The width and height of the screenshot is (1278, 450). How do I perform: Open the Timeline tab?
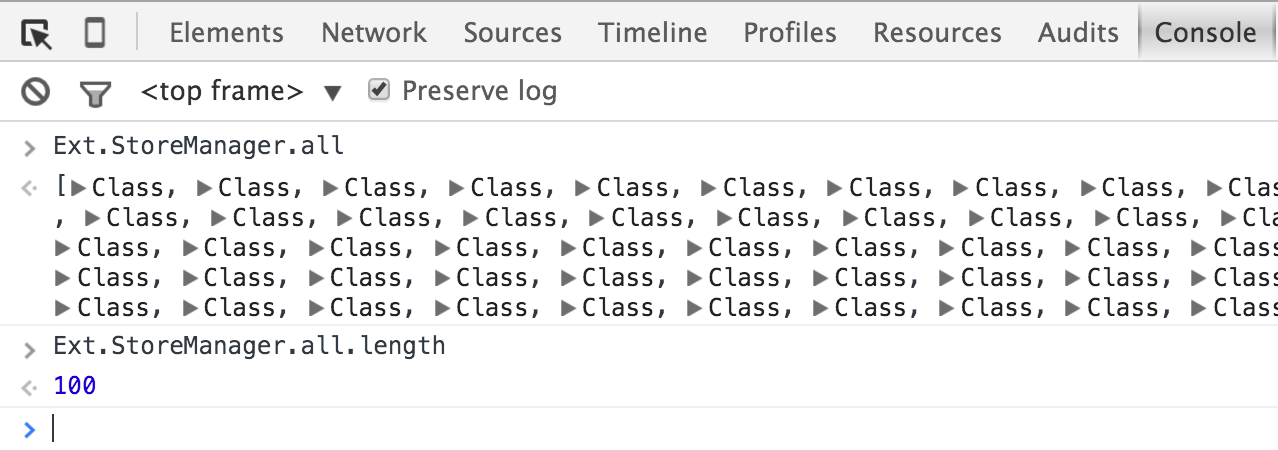click(653, 33)
